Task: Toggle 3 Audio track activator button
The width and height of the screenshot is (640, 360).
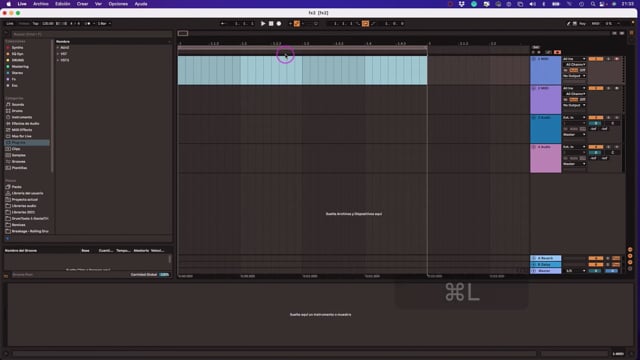Action: pyautogui.click(x=596, y=118)
